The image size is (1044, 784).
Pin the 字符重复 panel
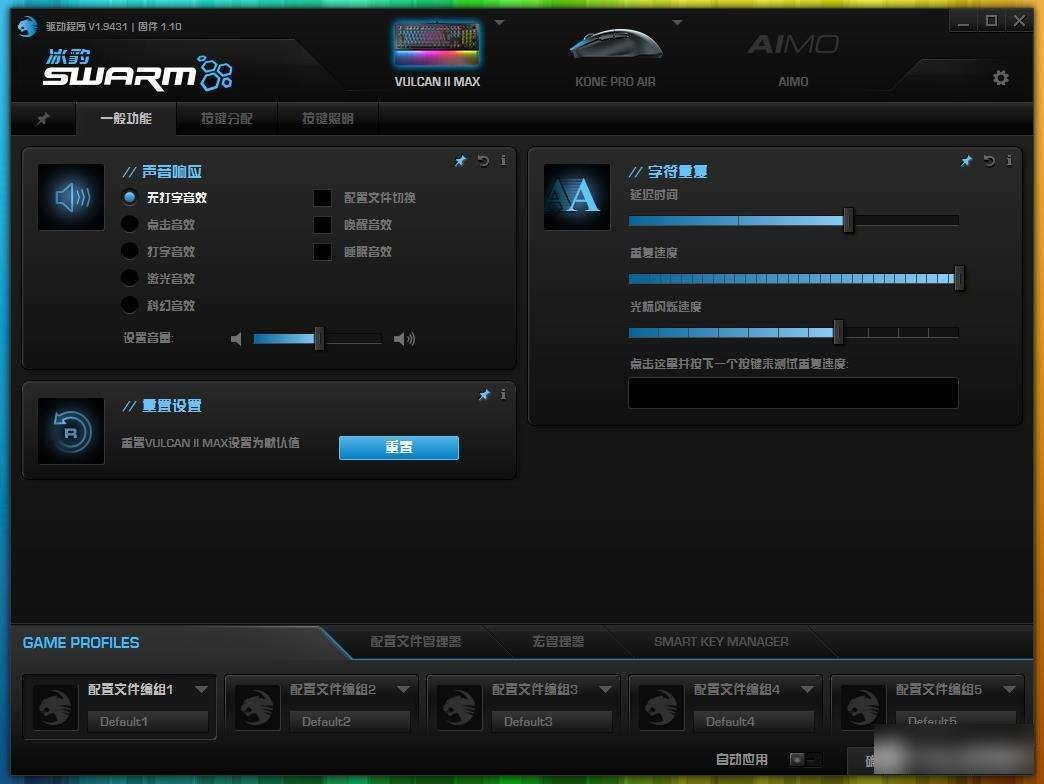966,161
